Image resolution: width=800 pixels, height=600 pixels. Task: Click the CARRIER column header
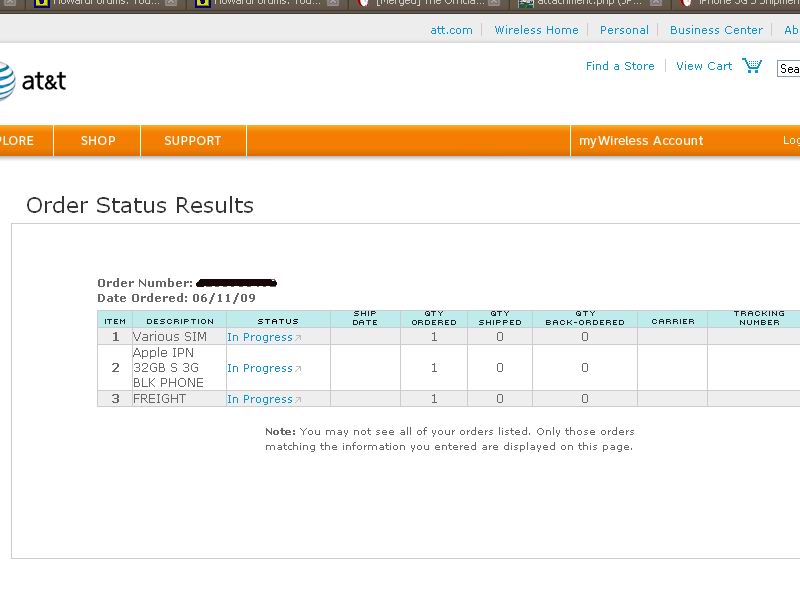coord(673,321)
